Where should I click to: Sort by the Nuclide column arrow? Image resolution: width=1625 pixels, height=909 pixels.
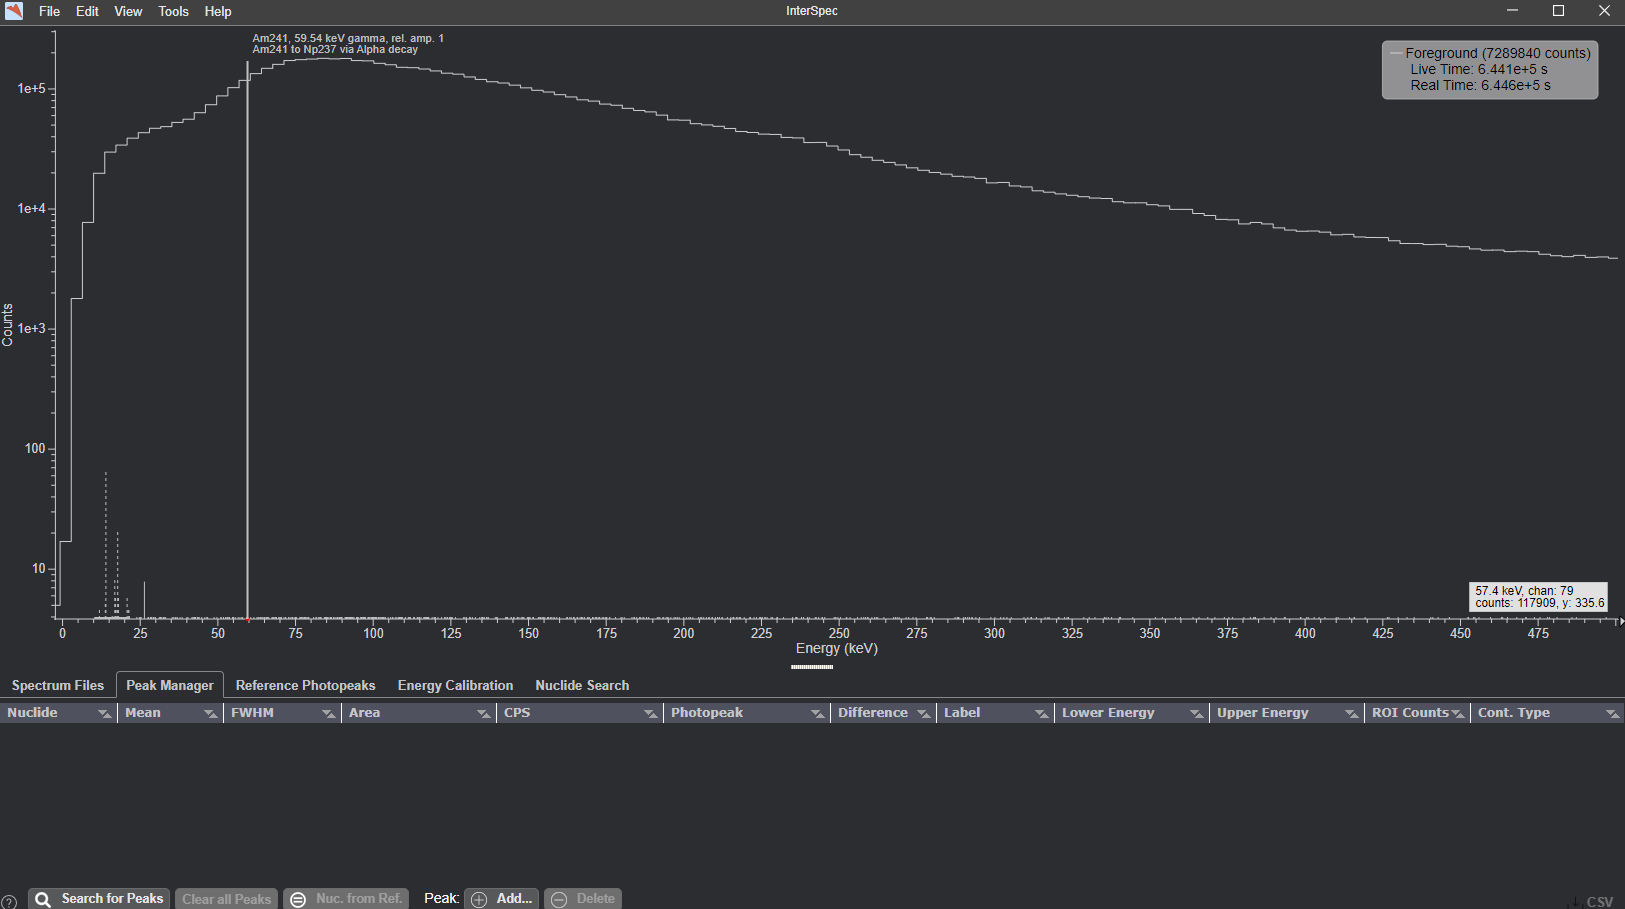(104, 713)
